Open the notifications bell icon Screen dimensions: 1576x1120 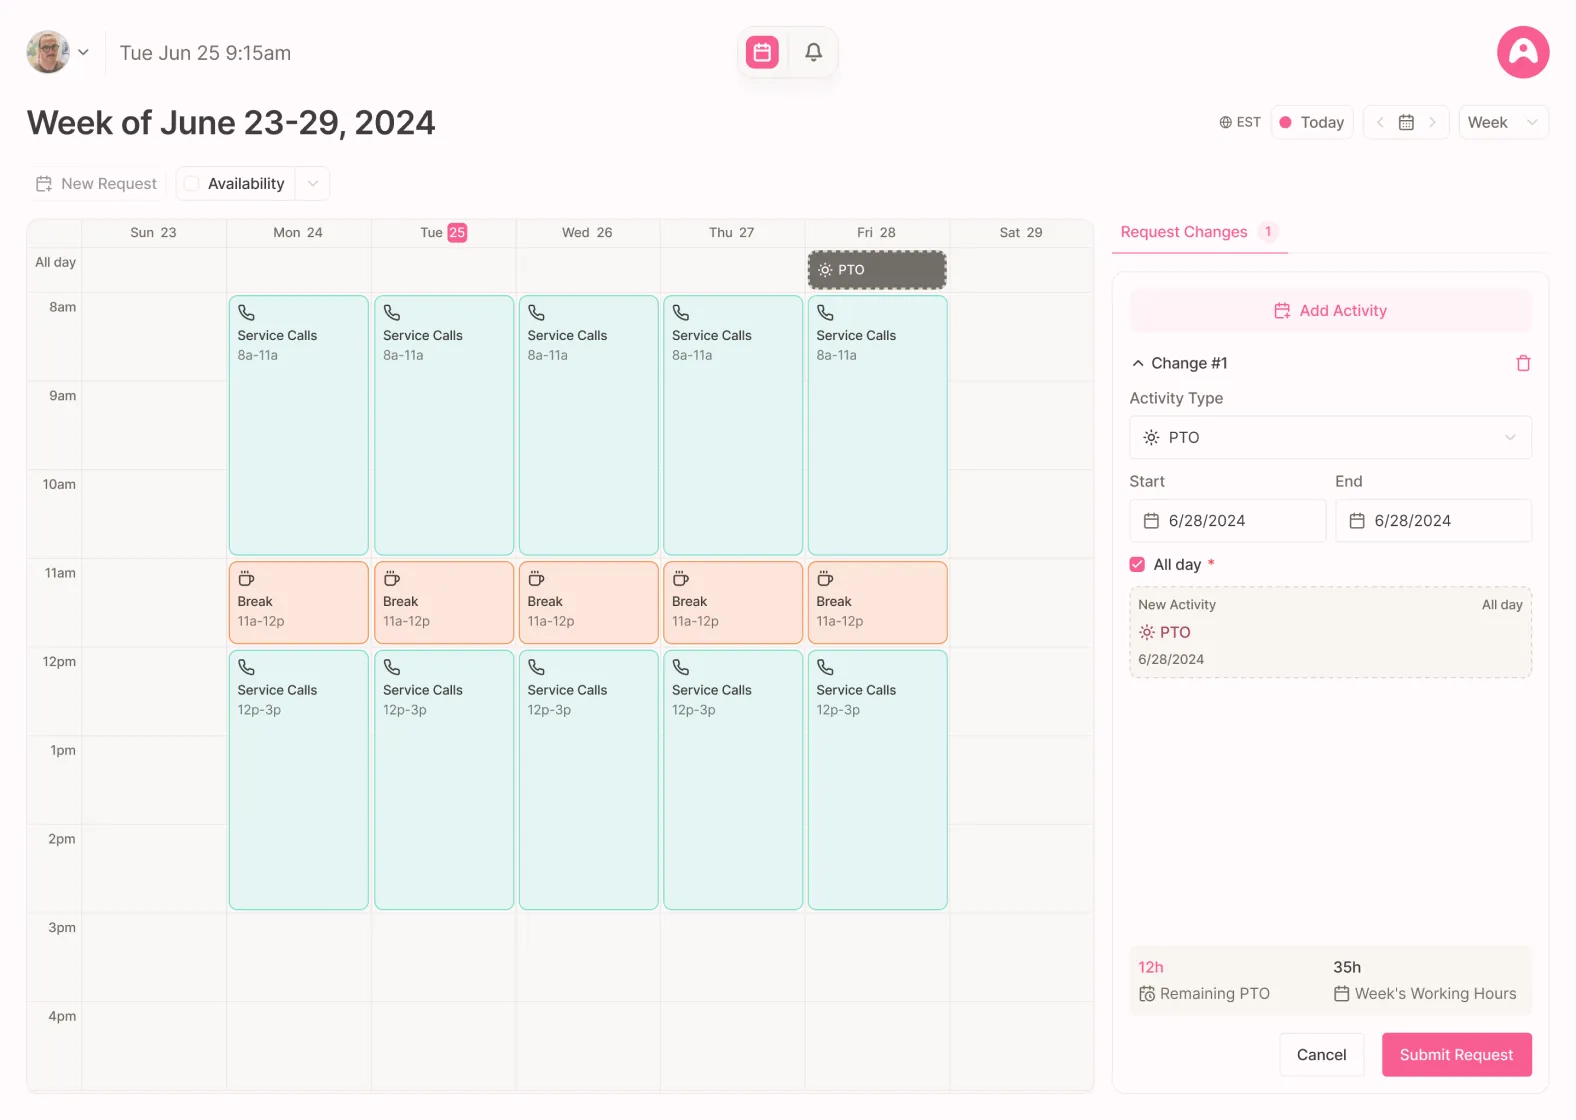point(812,52)
